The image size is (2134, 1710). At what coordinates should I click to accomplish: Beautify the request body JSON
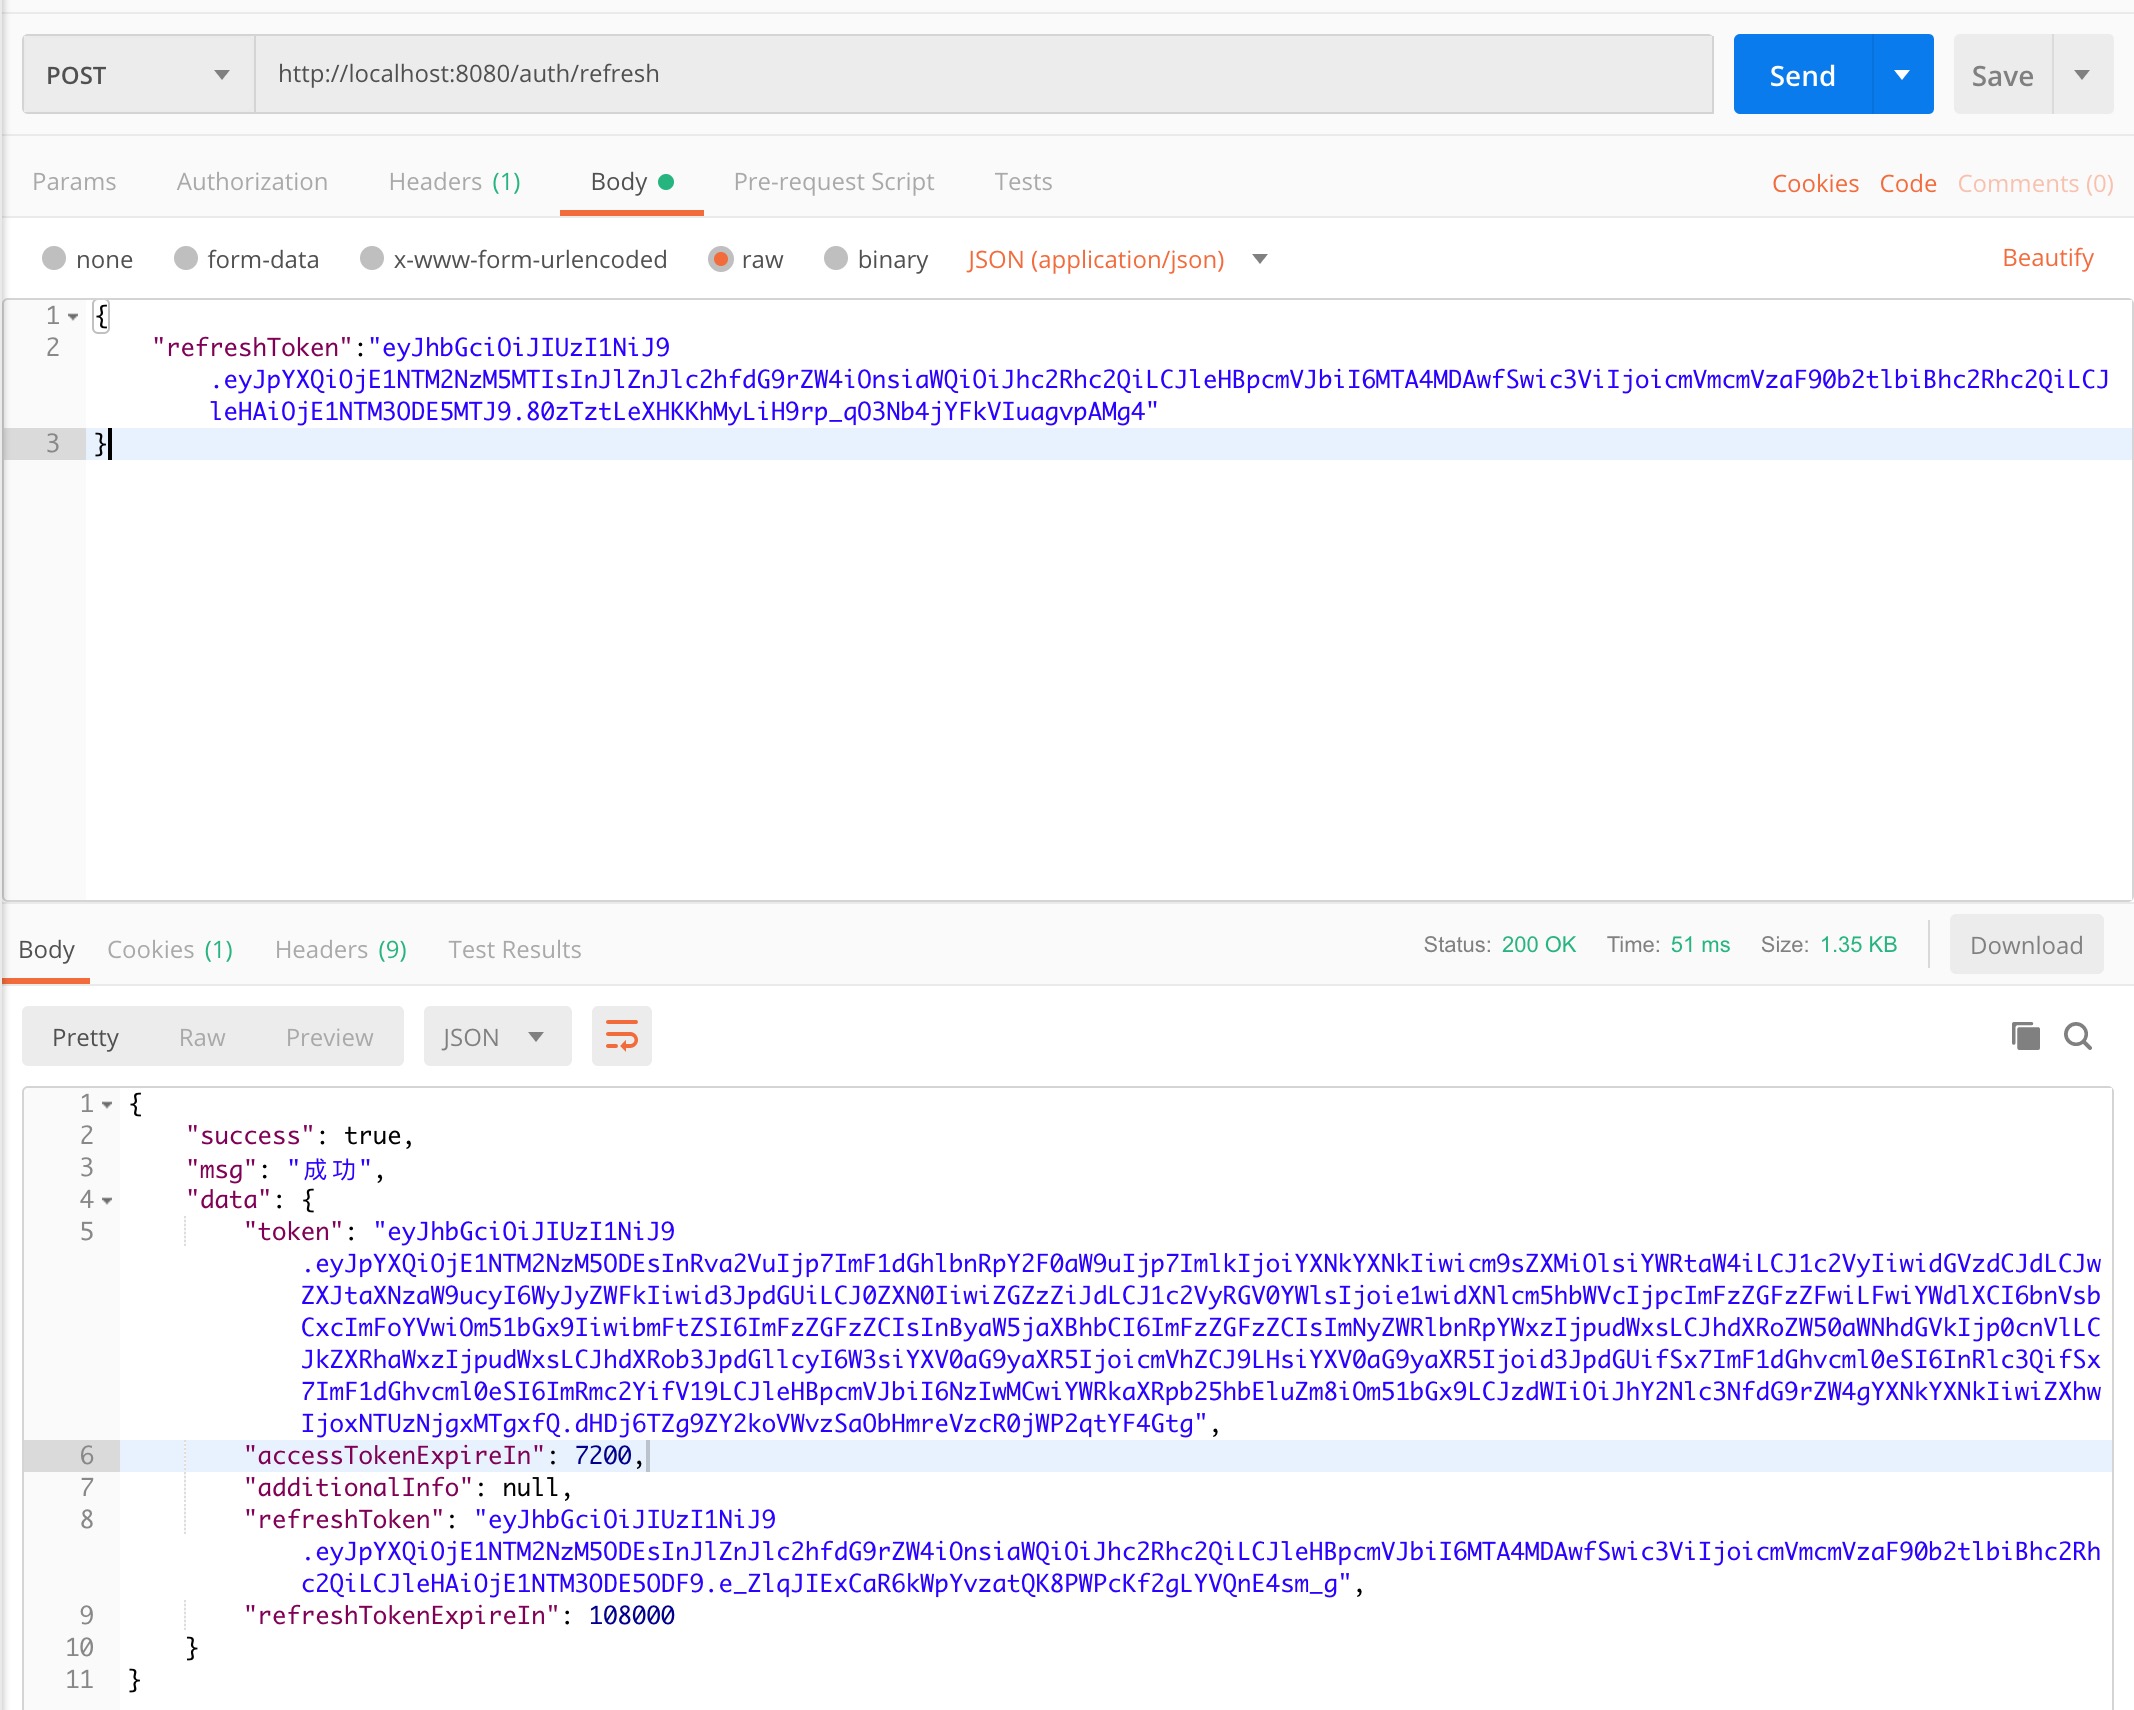pos(2048,257)
